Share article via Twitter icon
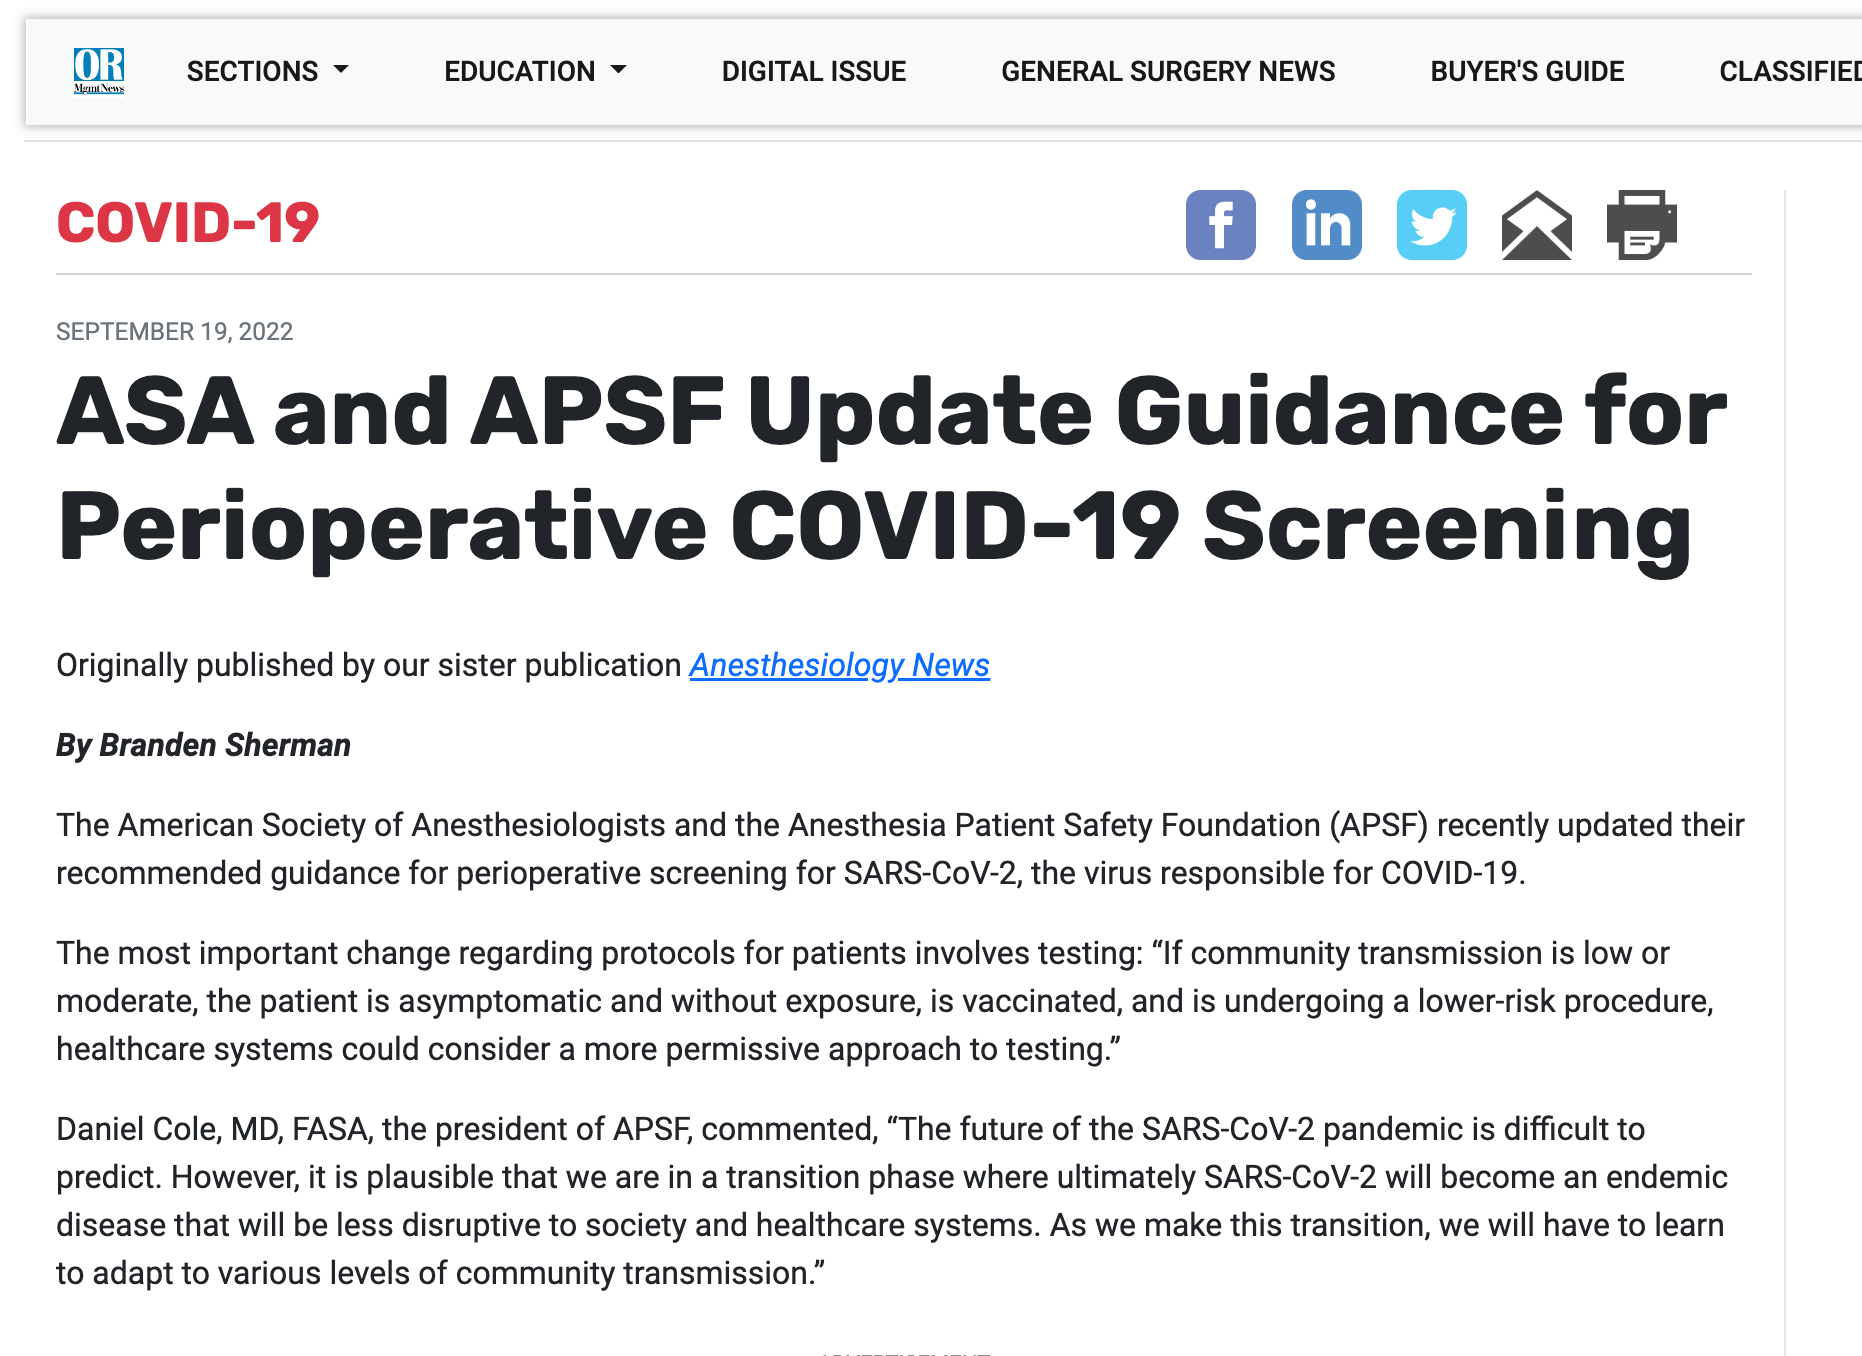 tap(1431, 225)
